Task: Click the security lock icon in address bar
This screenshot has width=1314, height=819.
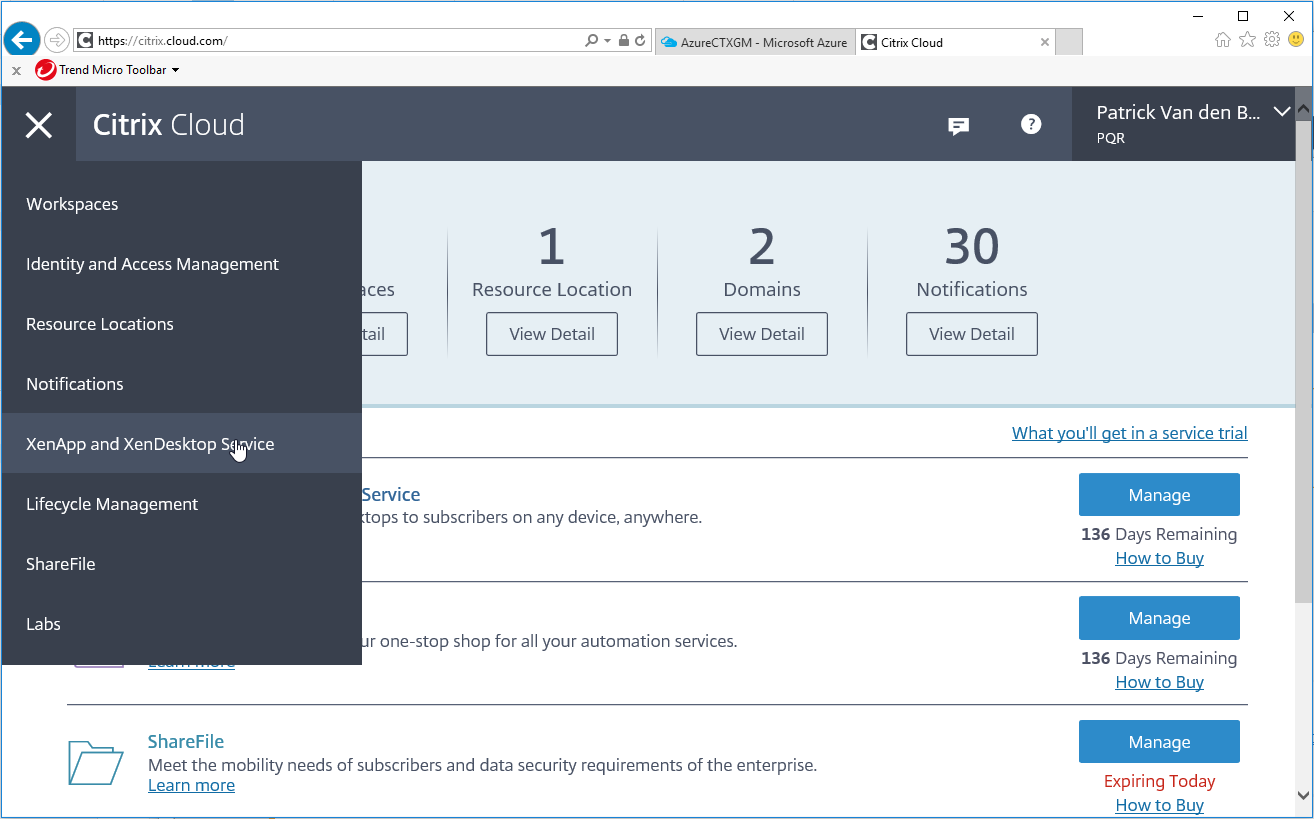Action: (x=624, y=41)
